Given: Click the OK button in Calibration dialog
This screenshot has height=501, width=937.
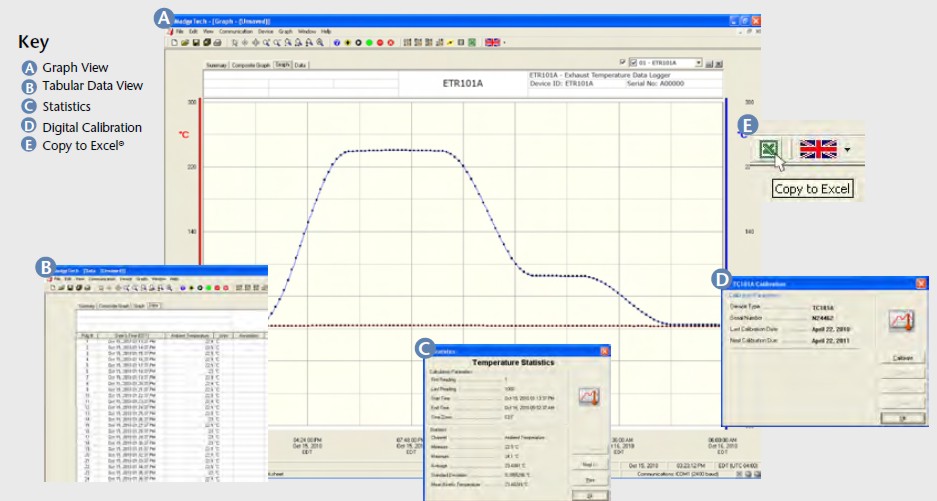Looking at the screenshot, I should pos(903,418).
